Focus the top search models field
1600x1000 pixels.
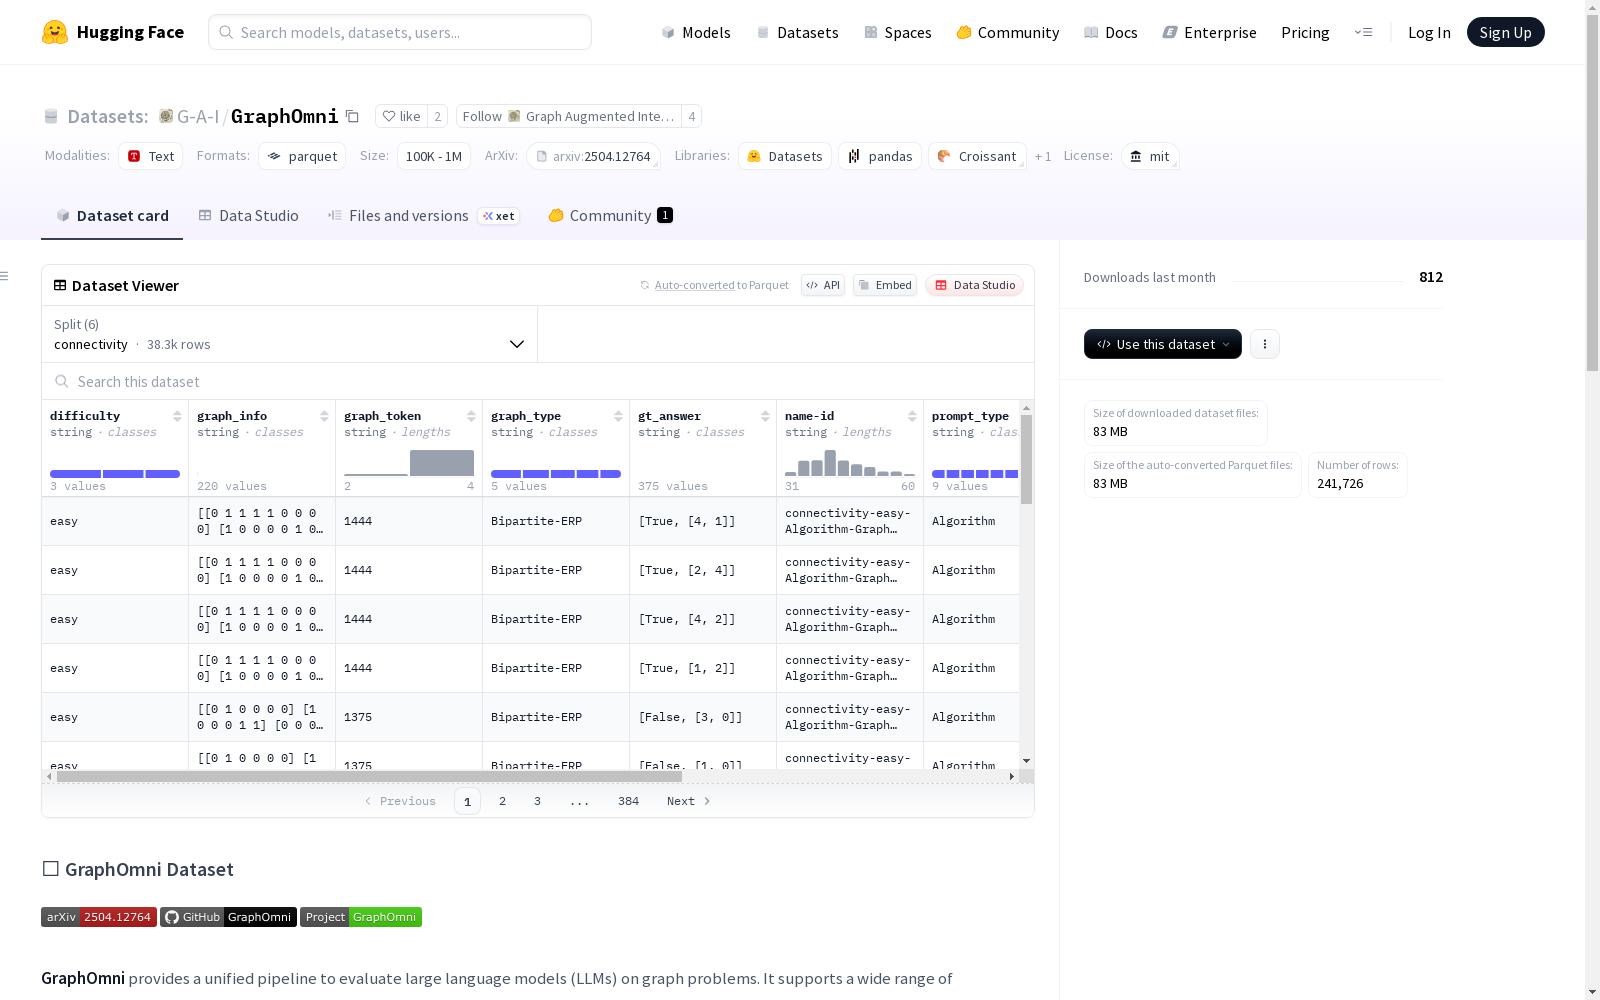pos(400,32)
